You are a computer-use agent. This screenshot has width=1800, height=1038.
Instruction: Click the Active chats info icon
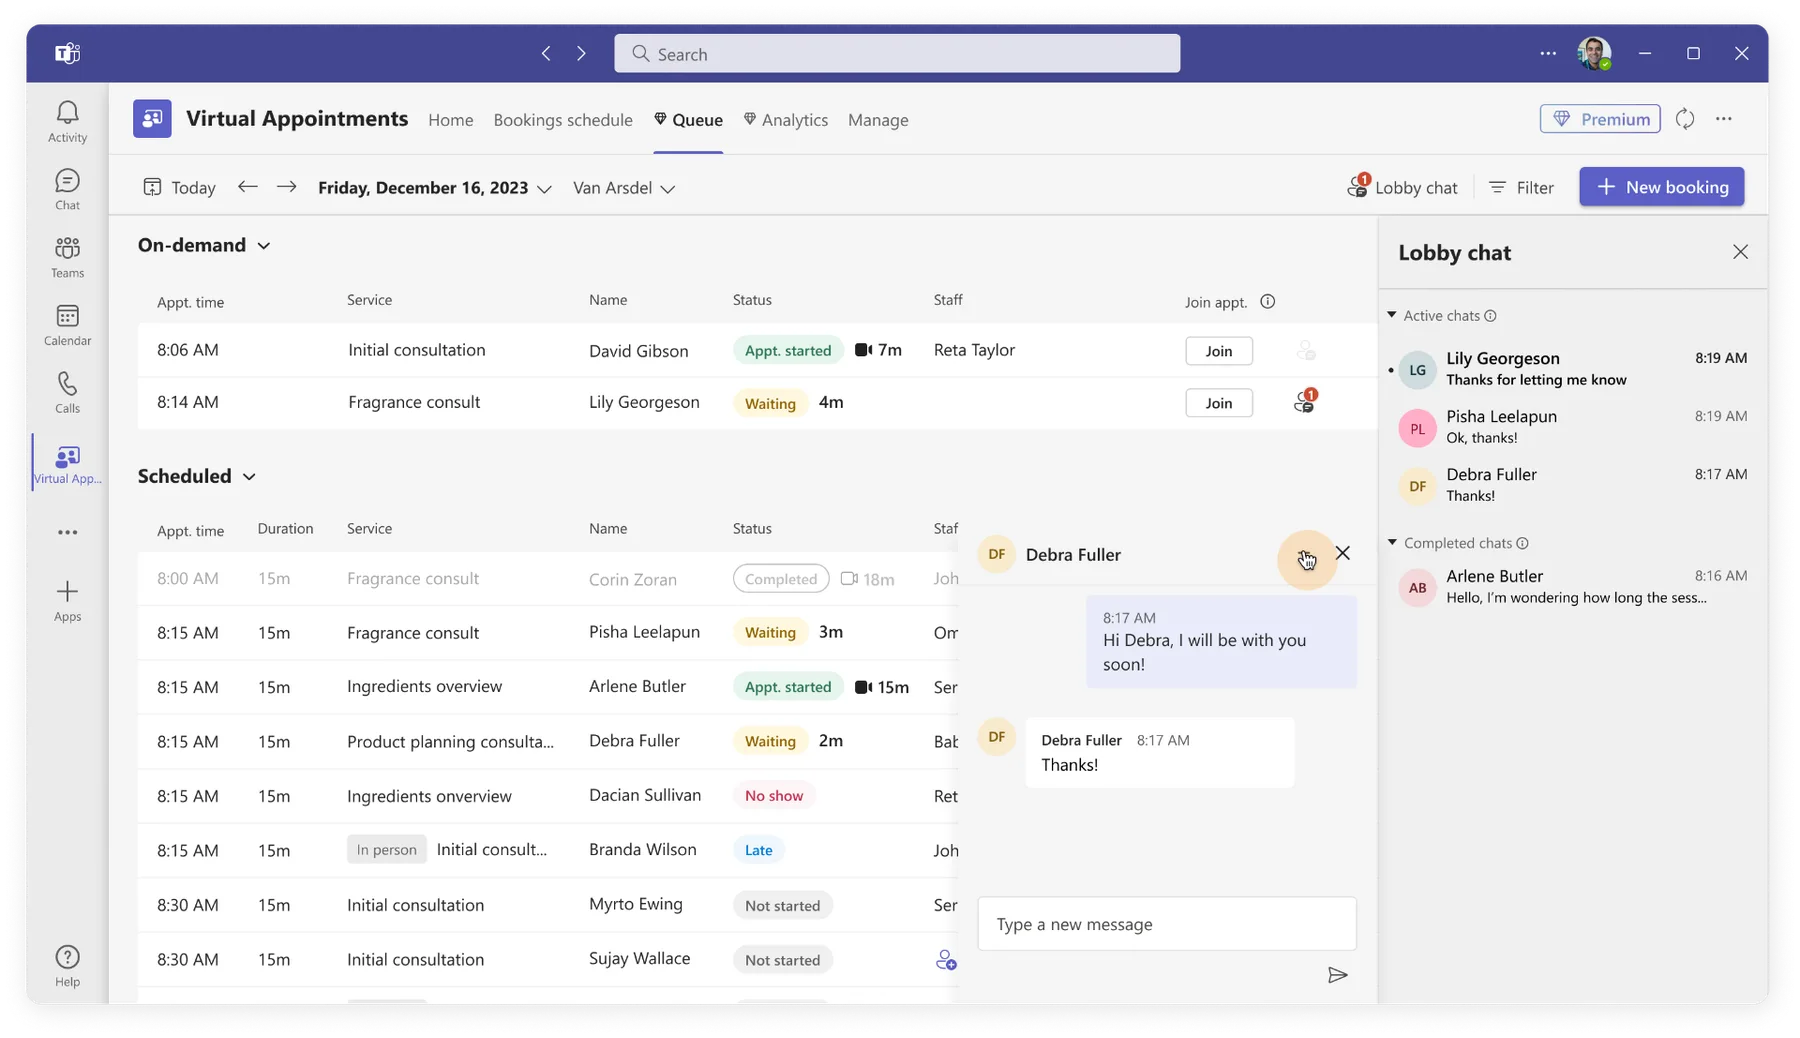pyautogui.click(x=1490, y=316)
